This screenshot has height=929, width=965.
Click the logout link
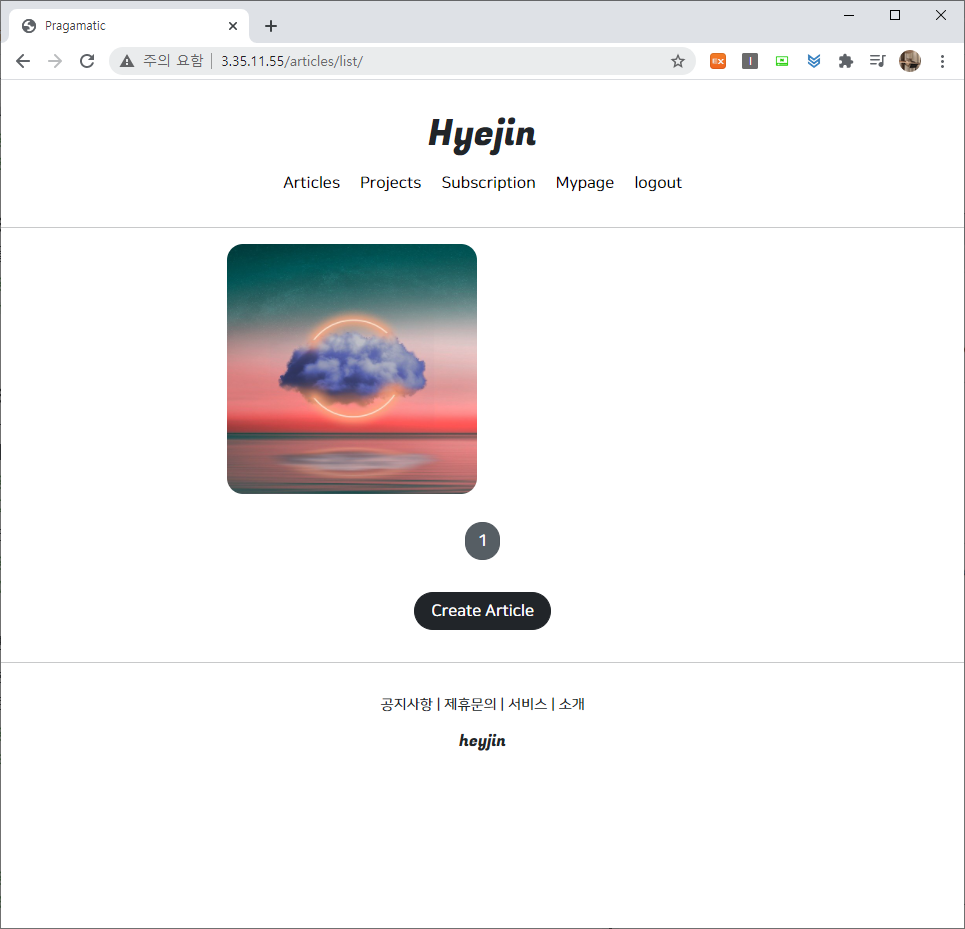pyautogui.click(x=658, y=183)
